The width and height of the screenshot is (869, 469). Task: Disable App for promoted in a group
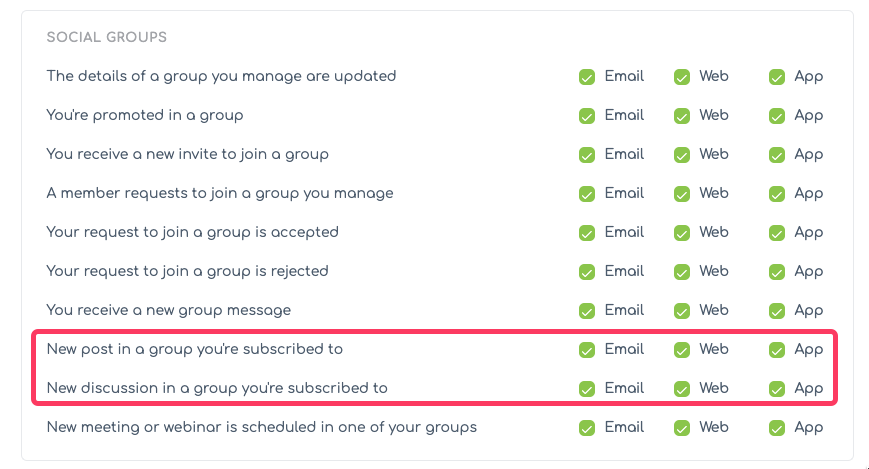[777, 116]
